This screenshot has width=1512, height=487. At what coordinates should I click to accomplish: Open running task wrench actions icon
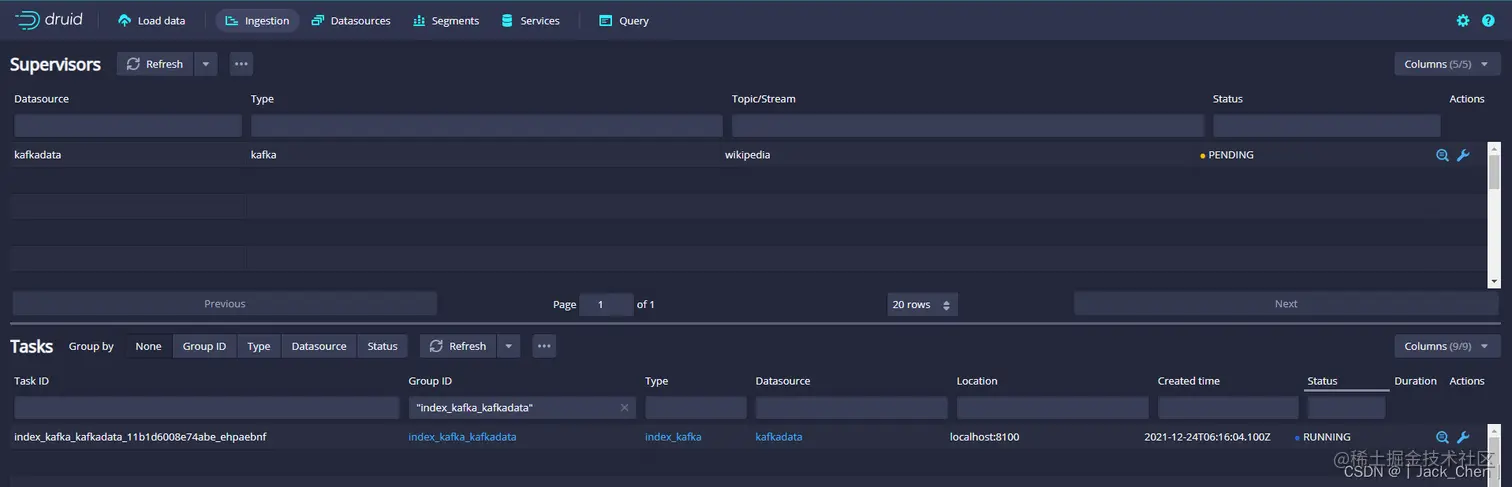[1463, 437]
